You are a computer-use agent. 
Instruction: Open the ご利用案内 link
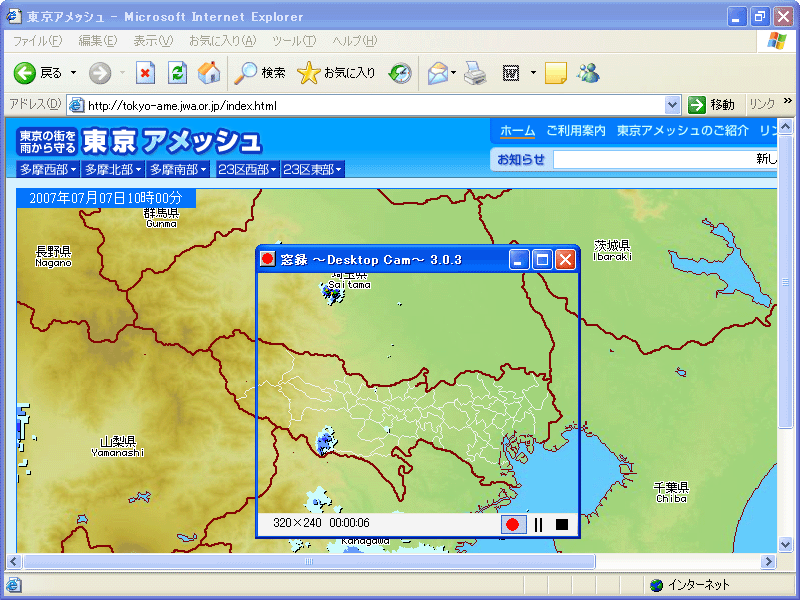576,131
